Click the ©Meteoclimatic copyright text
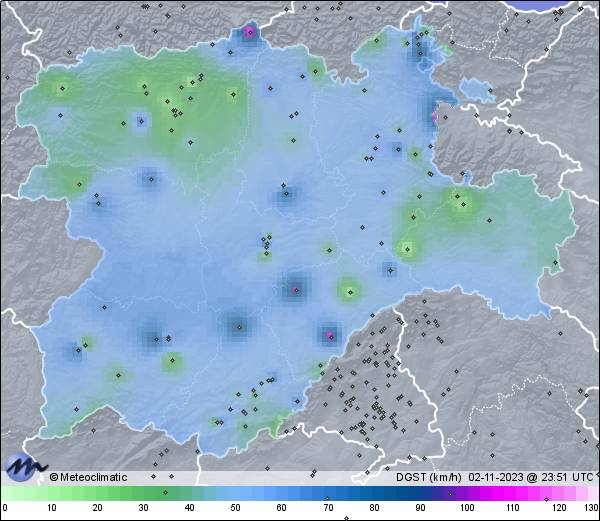 88,477
